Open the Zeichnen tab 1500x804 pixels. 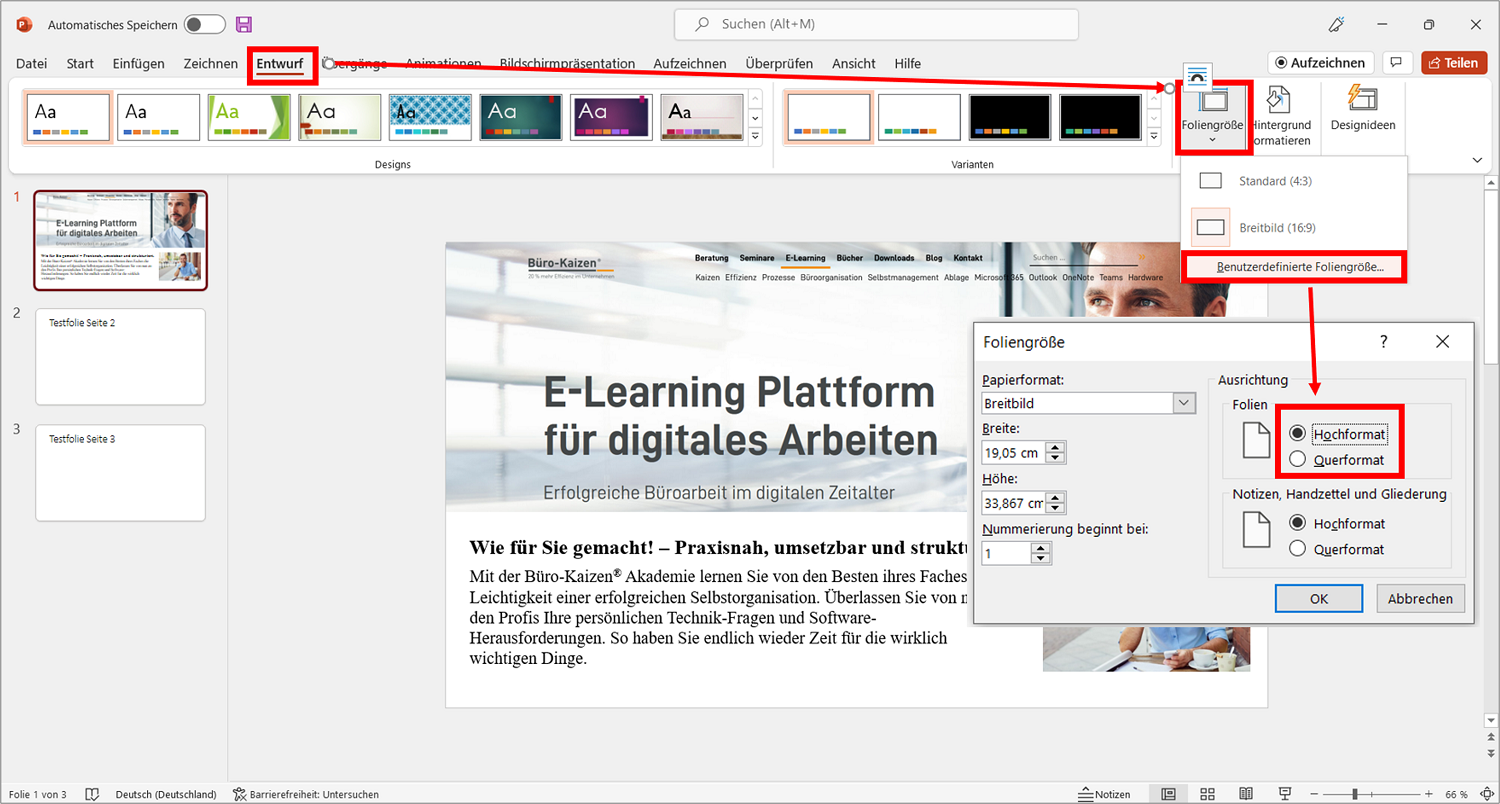(x=210, y=63)
